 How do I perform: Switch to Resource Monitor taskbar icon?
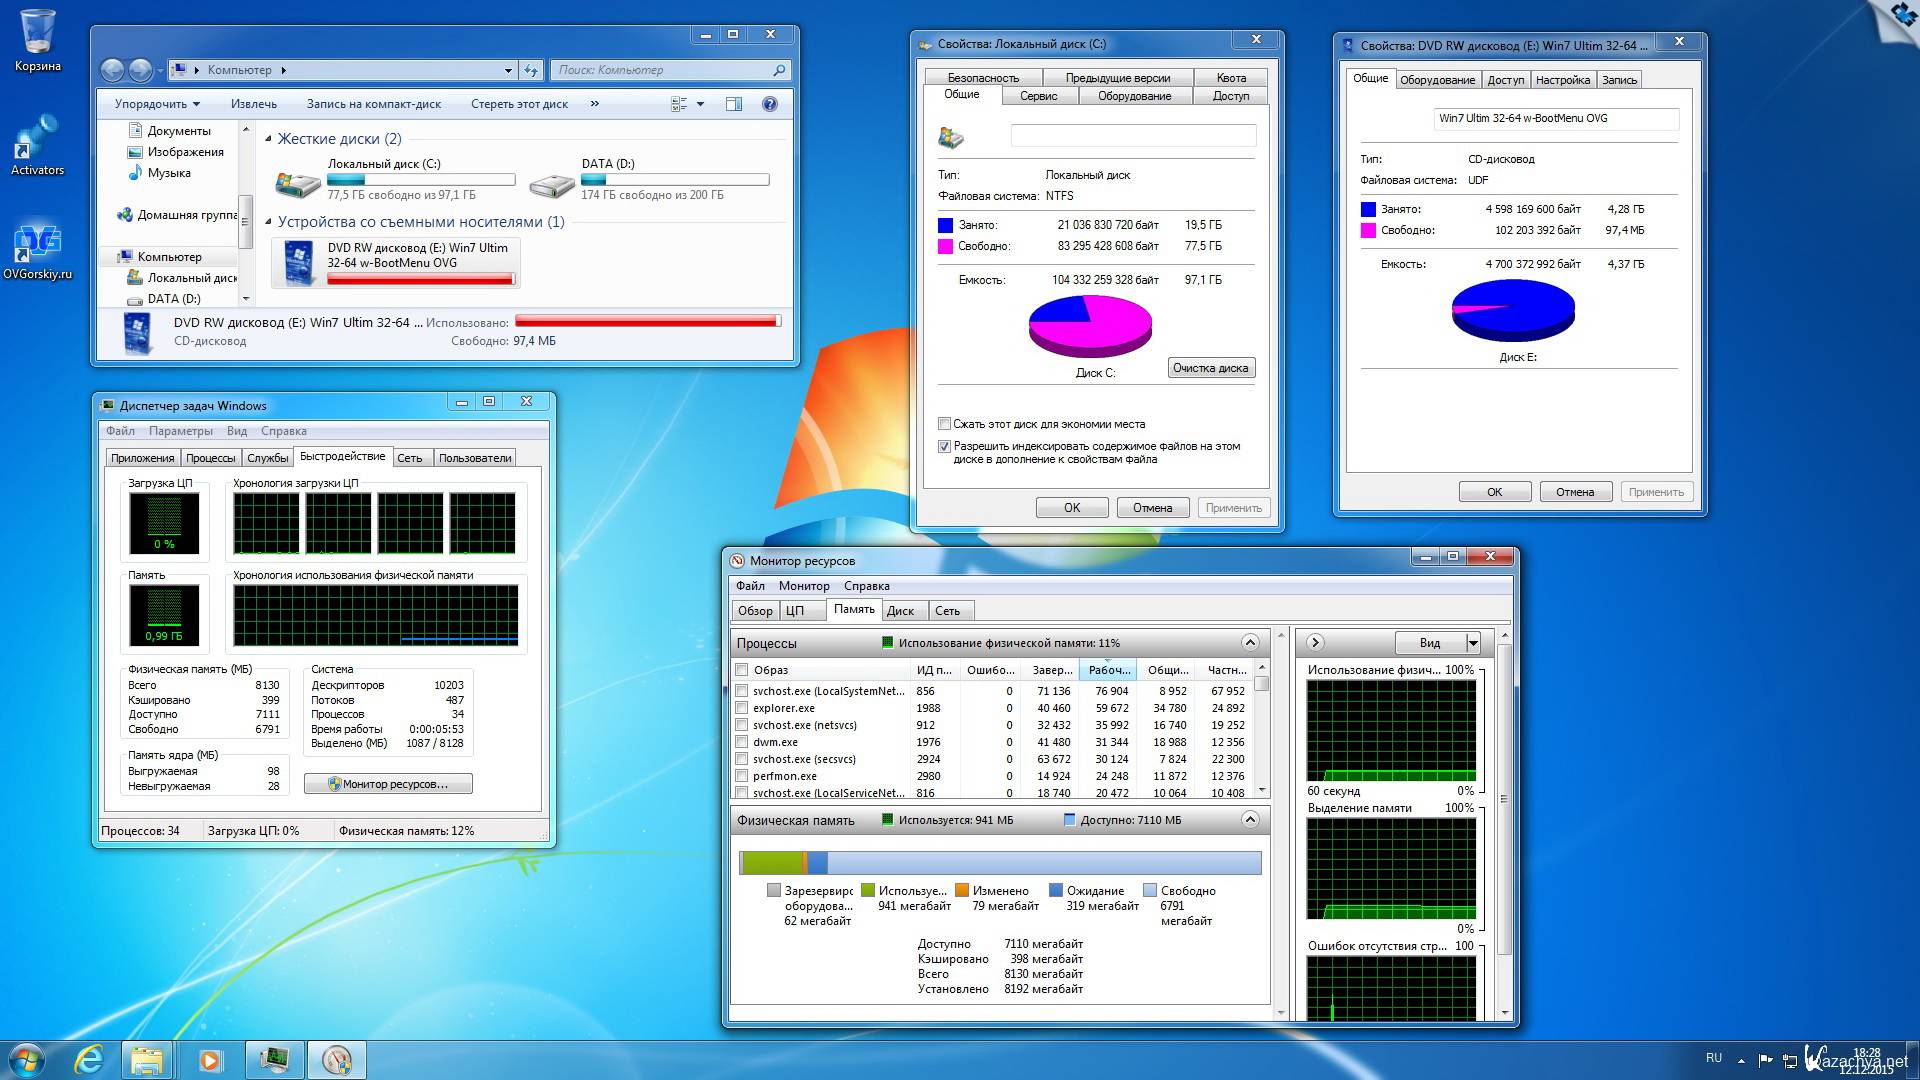tap(337, 1060)
